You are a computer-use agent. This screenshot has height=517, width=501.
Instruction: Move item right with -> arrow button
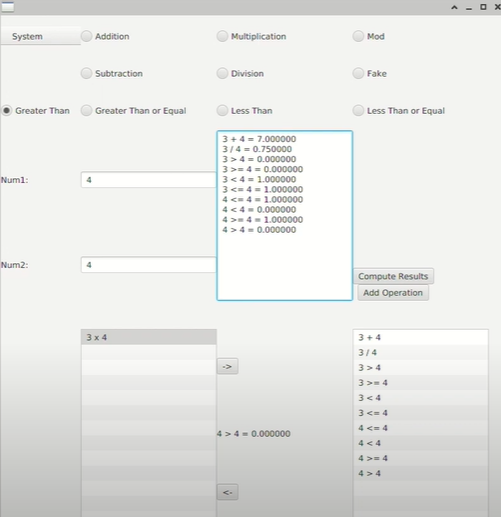click(x=227, y=366)
